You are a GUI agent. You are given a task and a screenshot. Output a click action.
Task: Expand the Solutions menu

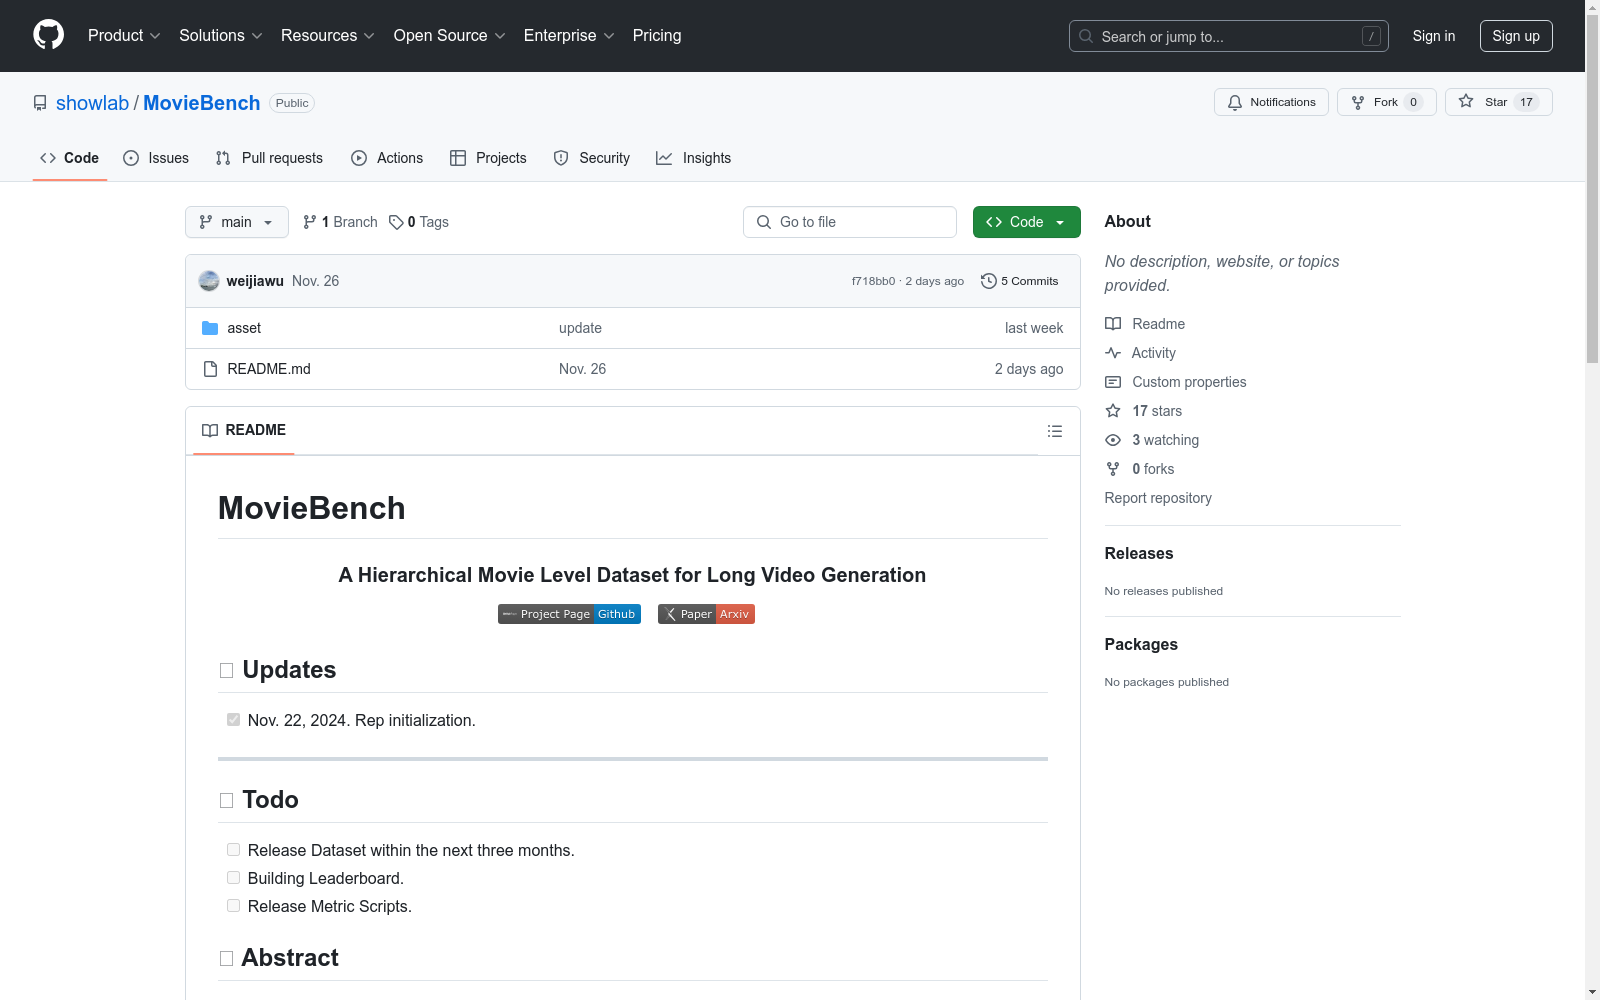pos(221,36)
